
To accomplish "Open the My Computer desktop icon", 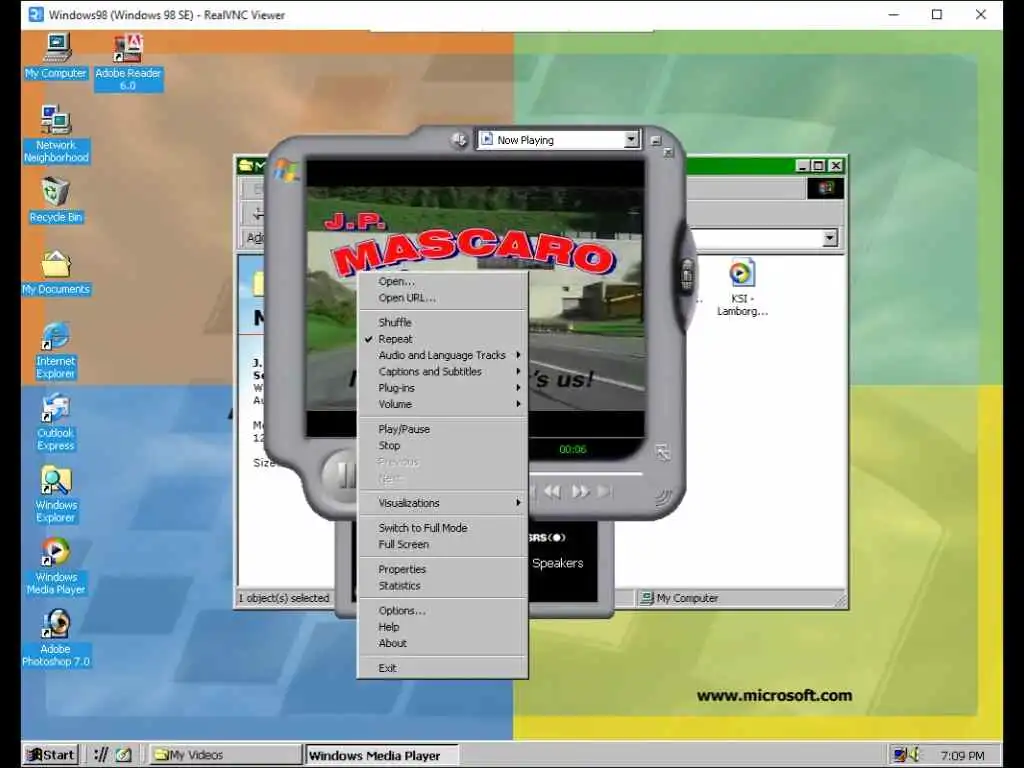I will pyautogui.click(x=56, y=56).
